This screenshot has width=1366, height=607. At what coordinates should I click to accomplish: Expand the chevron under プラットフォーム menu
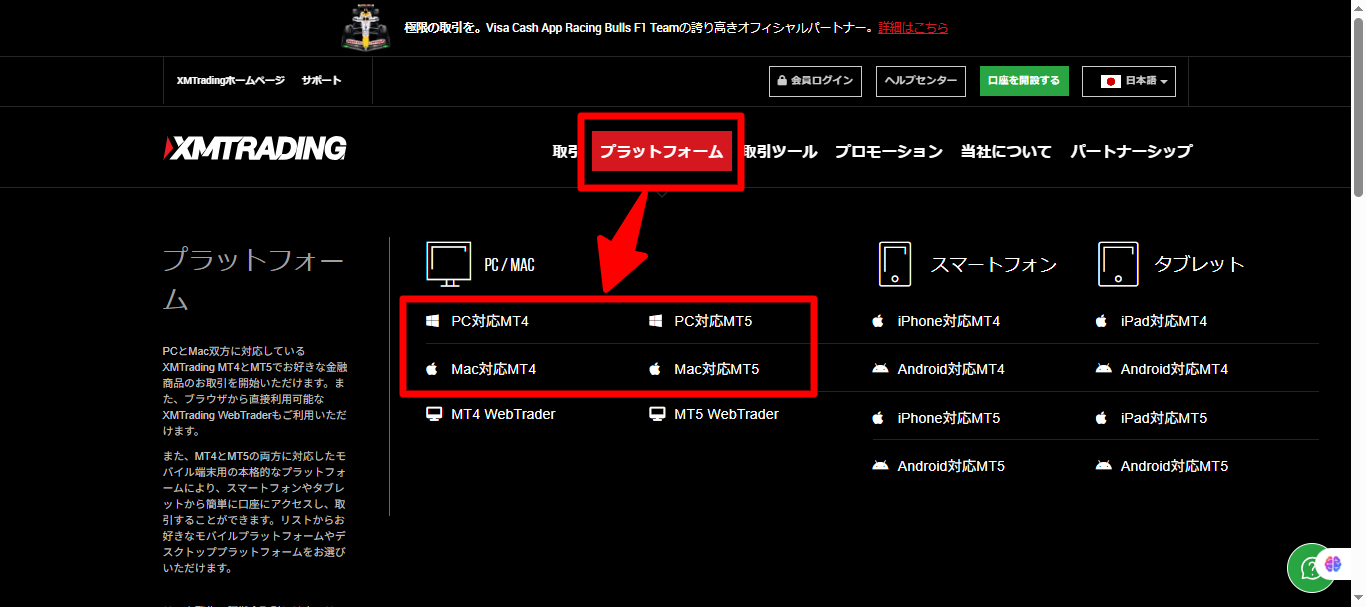(661, 192)
